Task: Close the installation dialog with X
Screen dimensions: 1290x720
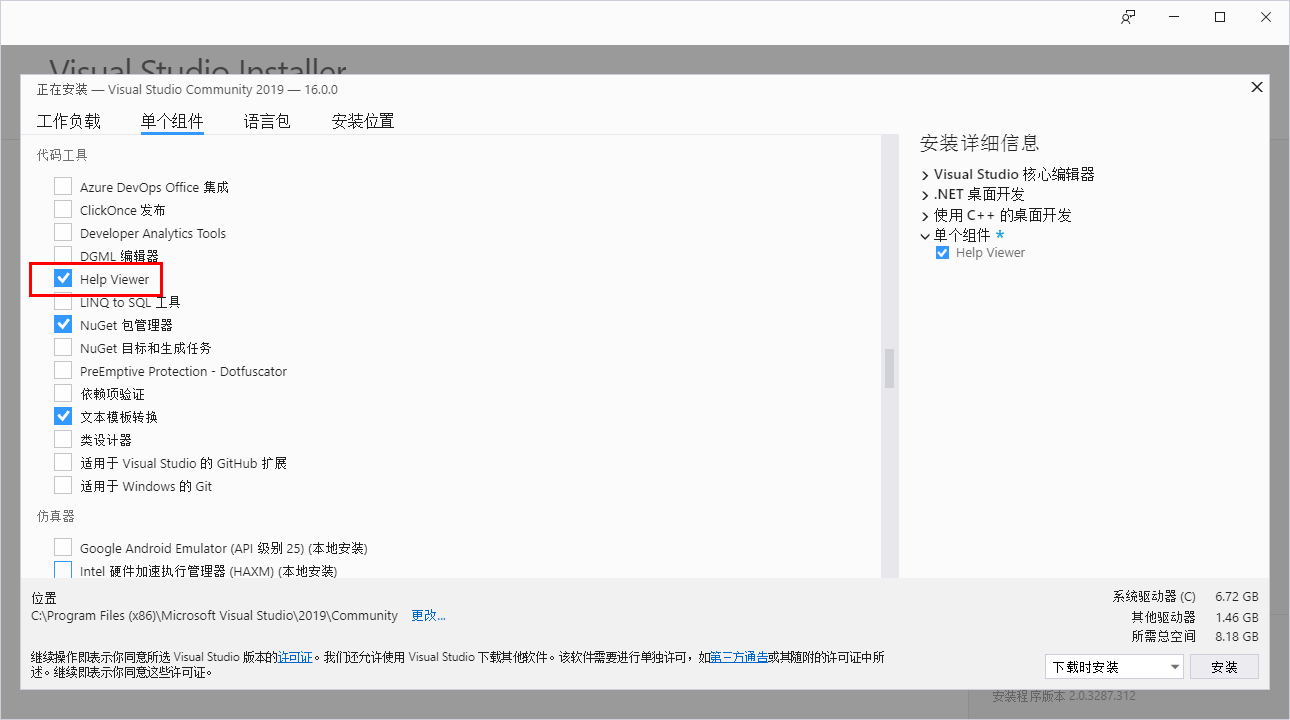Action: (1257, 87)
